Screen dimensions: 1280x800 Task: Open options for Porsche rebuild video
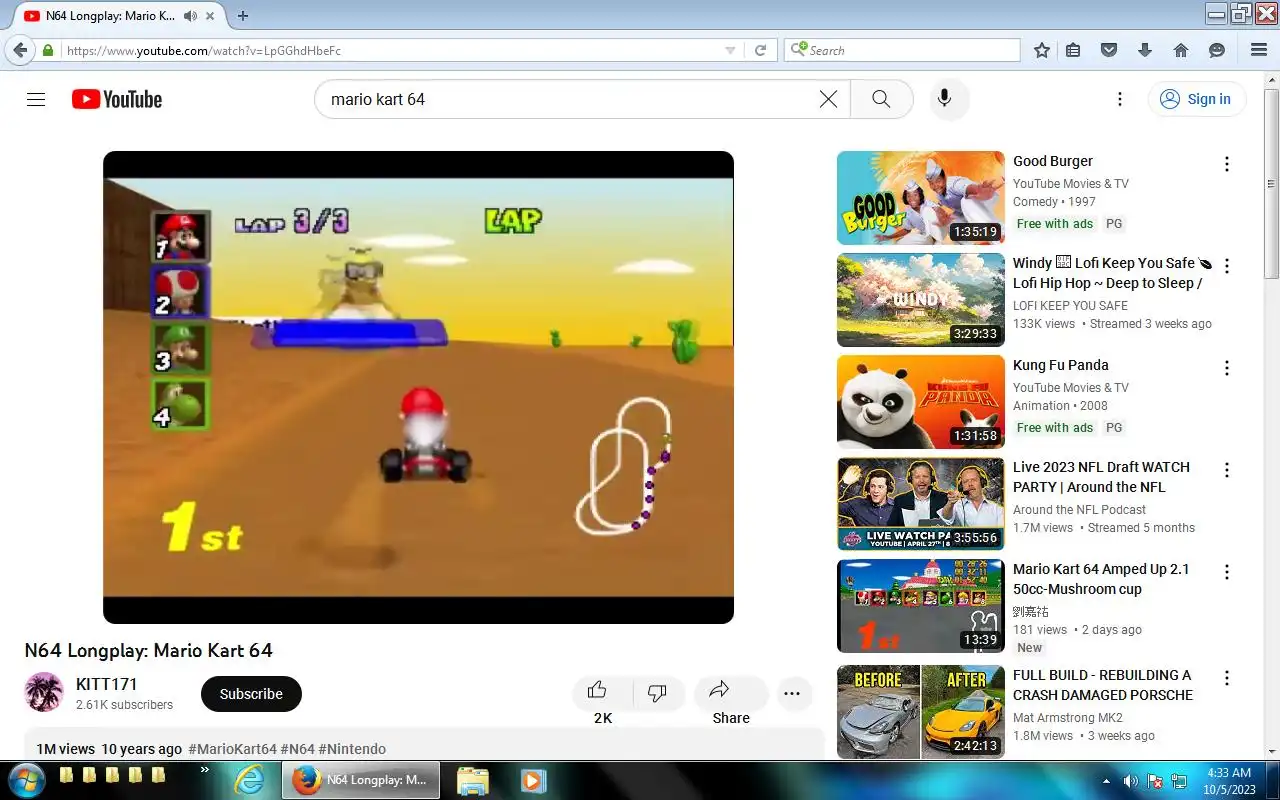pos(1227,678)
